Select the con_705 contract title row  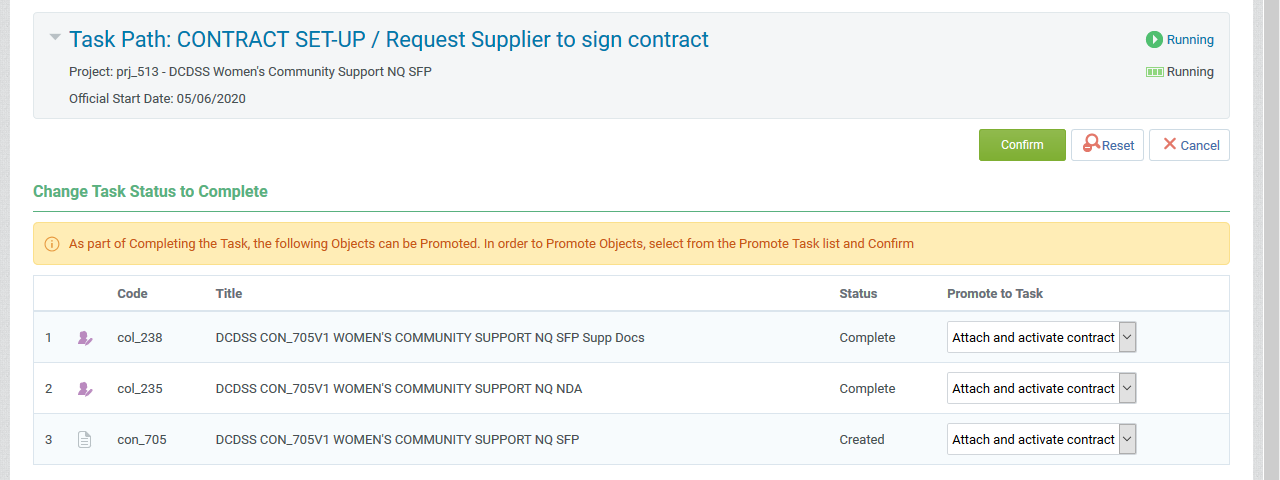tap(397, 440)
